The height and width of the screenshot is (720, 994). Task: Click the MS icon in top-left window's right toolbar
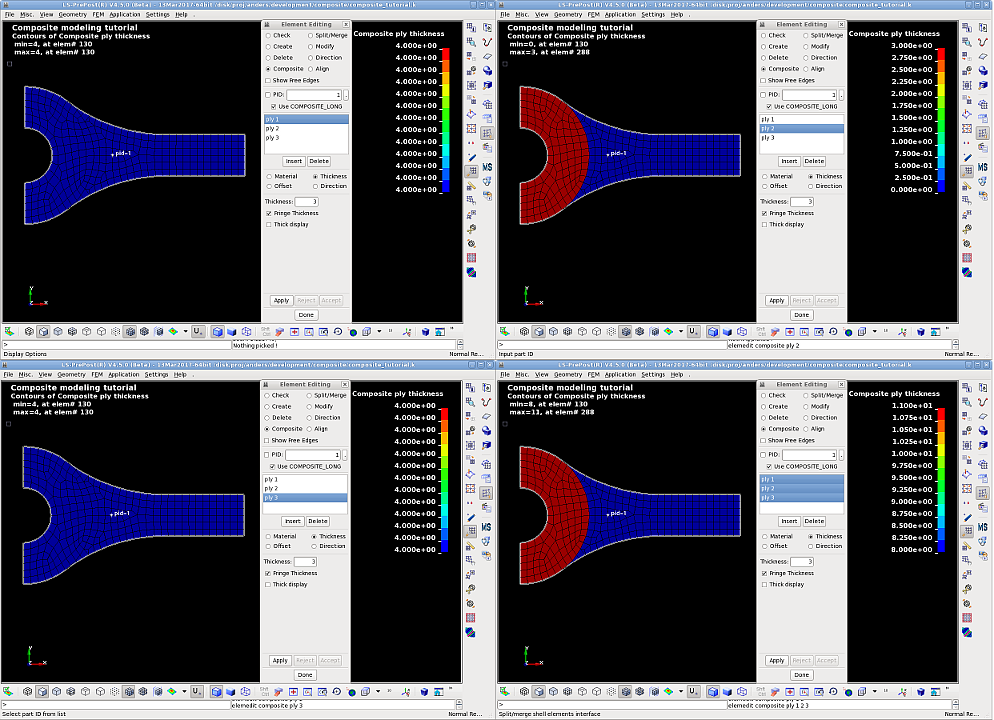pyautogui.click(x=487, y=166)
